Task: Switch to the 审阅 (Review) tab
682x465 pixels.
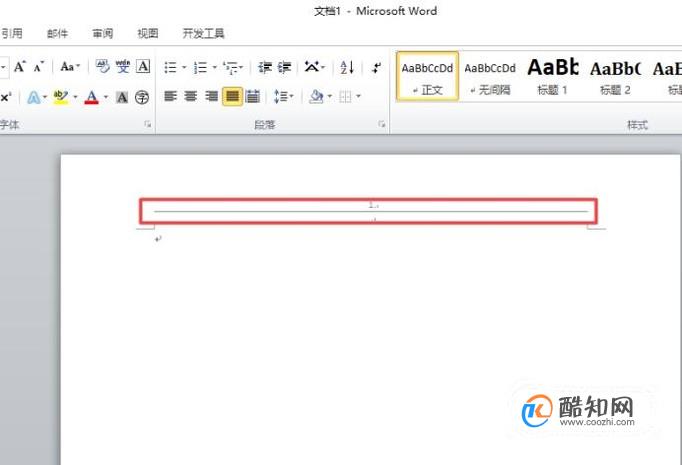Action: point(103,33)
